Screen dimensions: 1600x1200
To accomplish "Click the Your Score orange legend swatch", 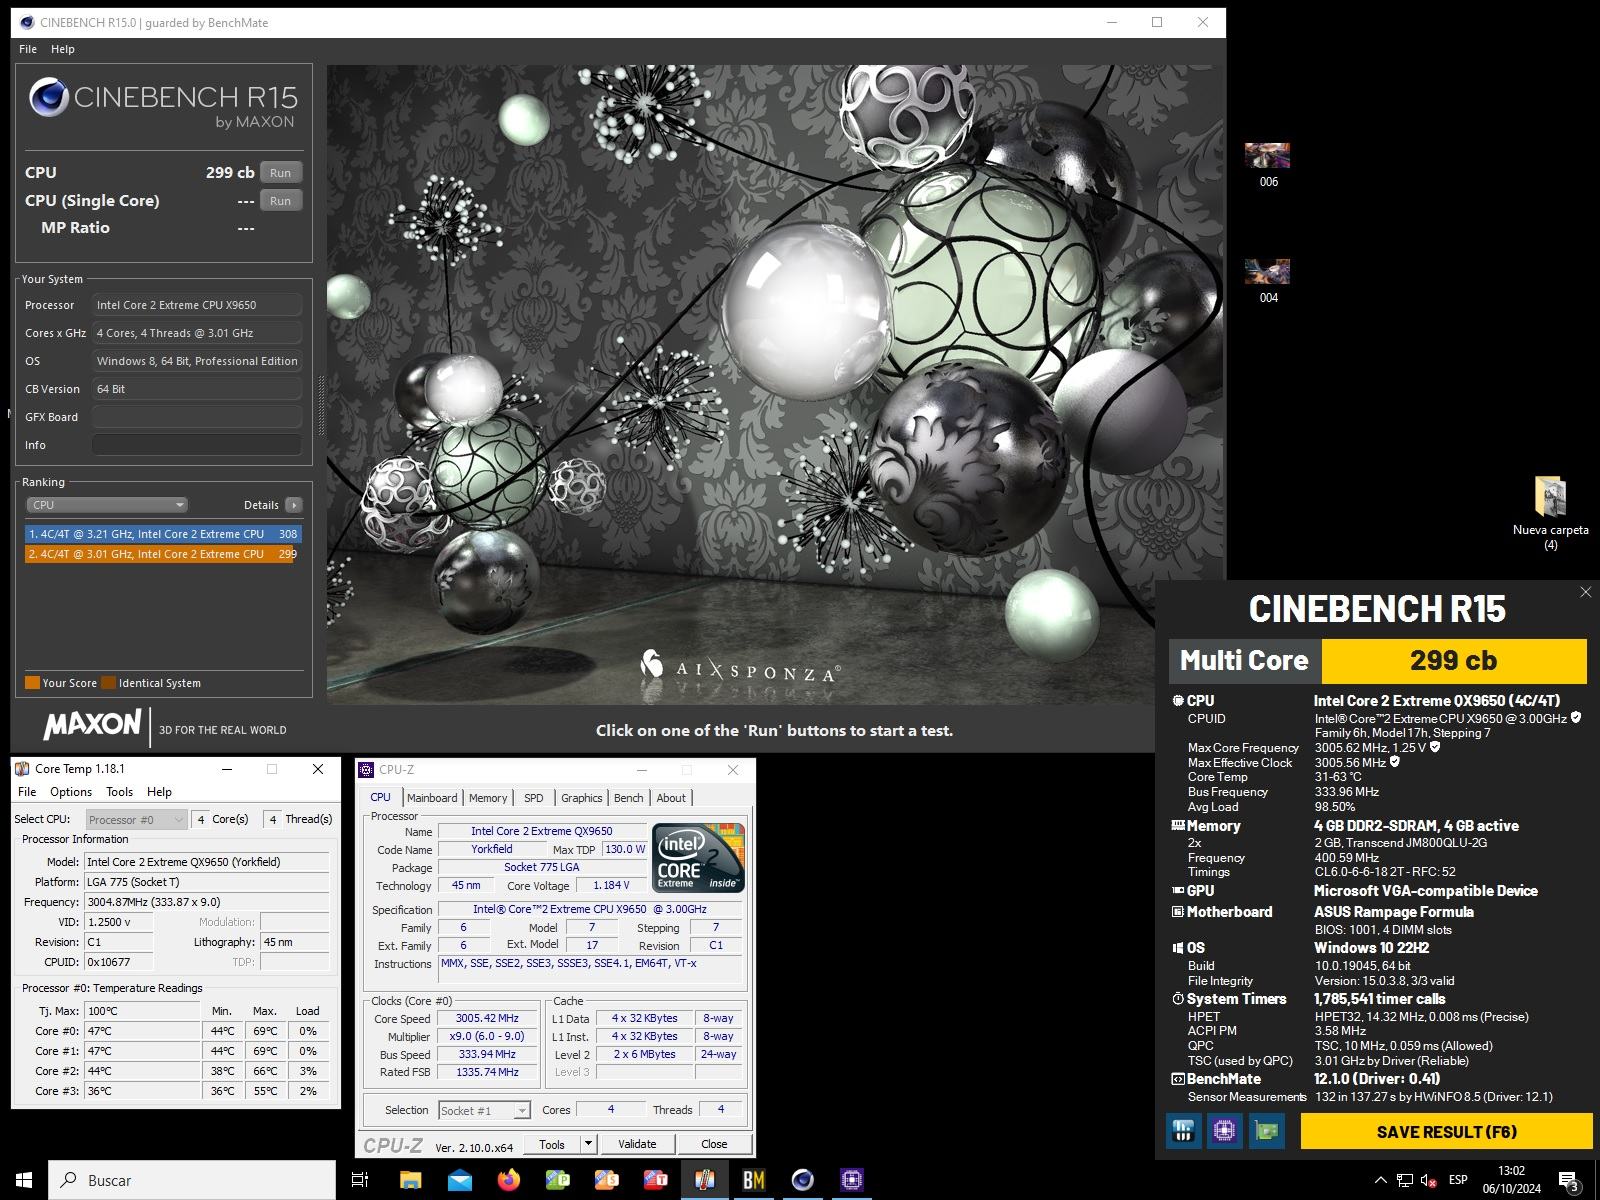I will 32,683.
